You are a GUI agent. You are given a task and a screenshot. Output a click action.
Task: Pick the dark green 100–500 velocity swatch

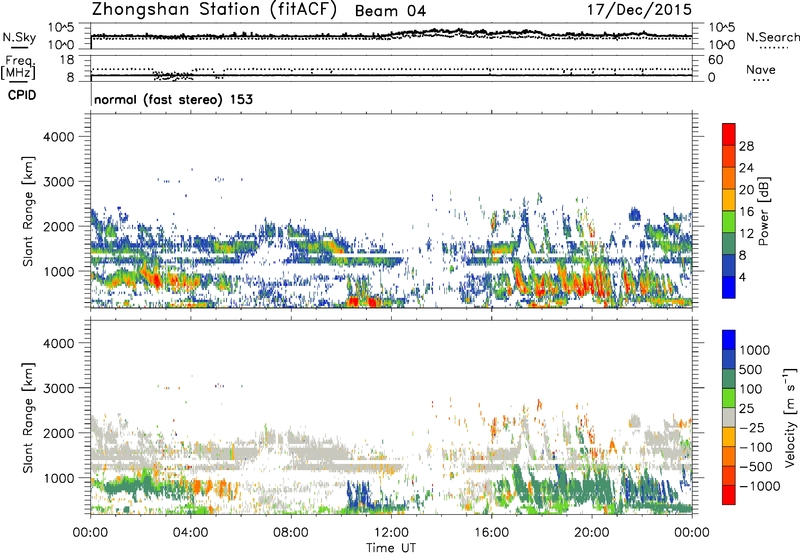[729, 379]
